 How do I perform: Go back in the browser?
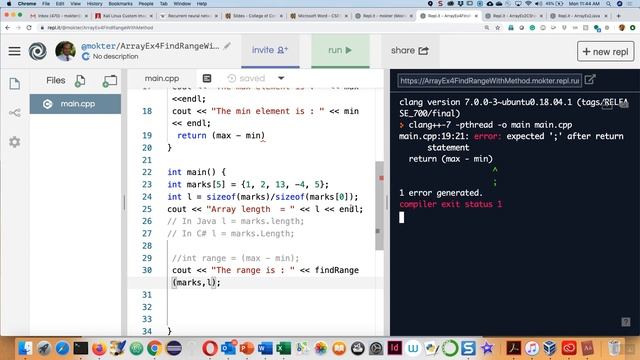(7, 28)
